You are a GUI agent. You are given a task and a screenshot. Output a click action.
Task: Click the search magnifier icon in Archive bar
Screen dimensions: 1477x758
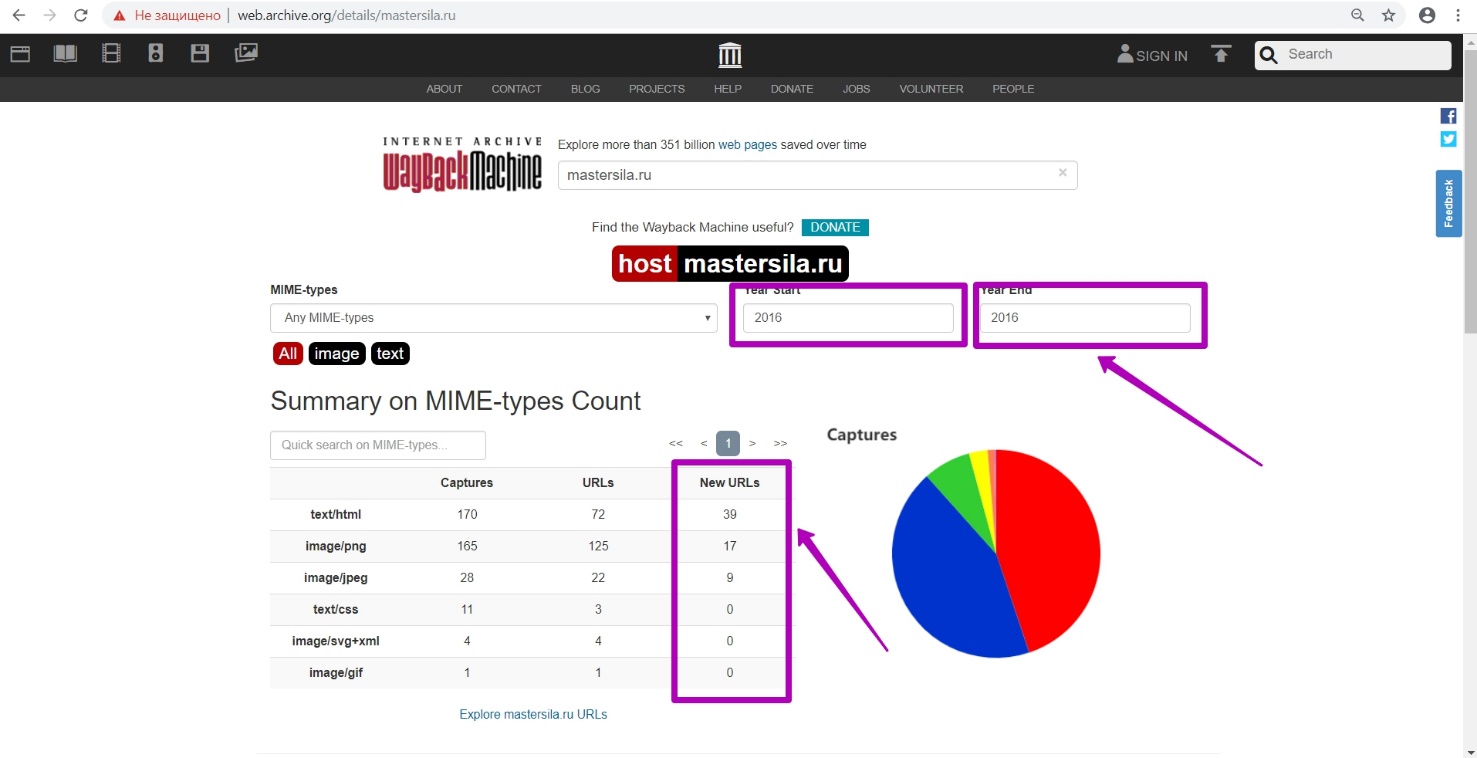(x=1269, y=55)
